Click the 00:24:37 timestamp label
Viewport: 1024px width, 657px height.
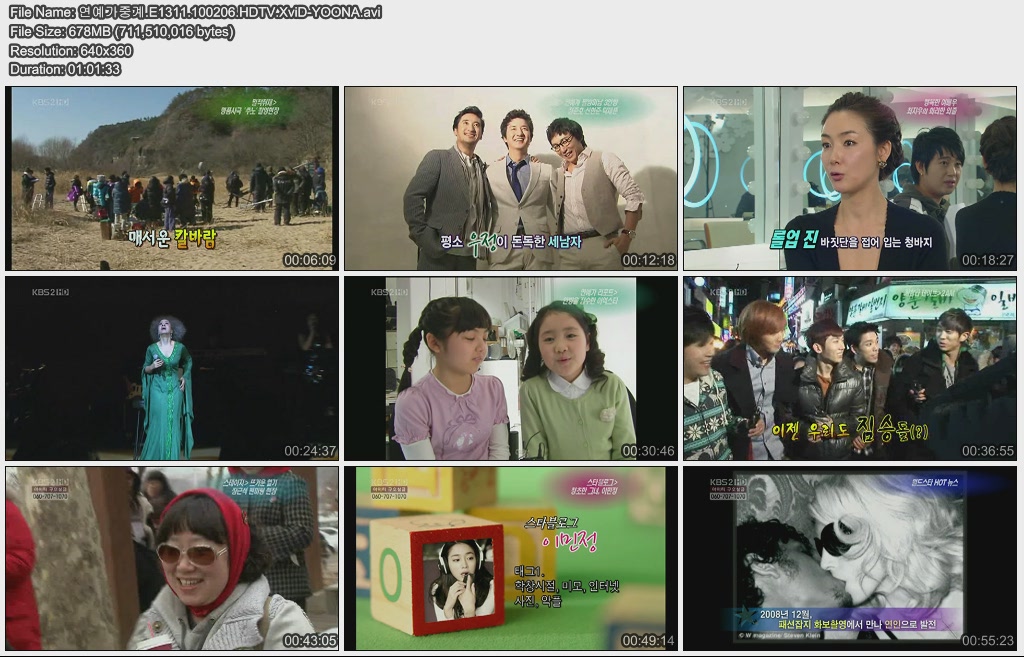pos(310,451)
